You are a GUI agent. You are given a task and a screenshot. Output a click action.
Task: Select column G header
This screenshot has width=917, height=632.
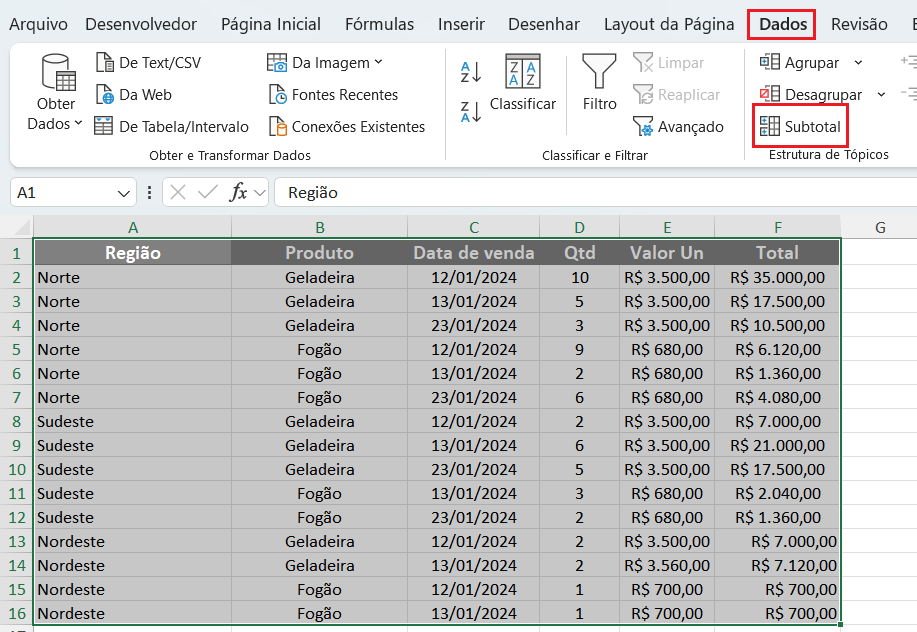point(880,227)
